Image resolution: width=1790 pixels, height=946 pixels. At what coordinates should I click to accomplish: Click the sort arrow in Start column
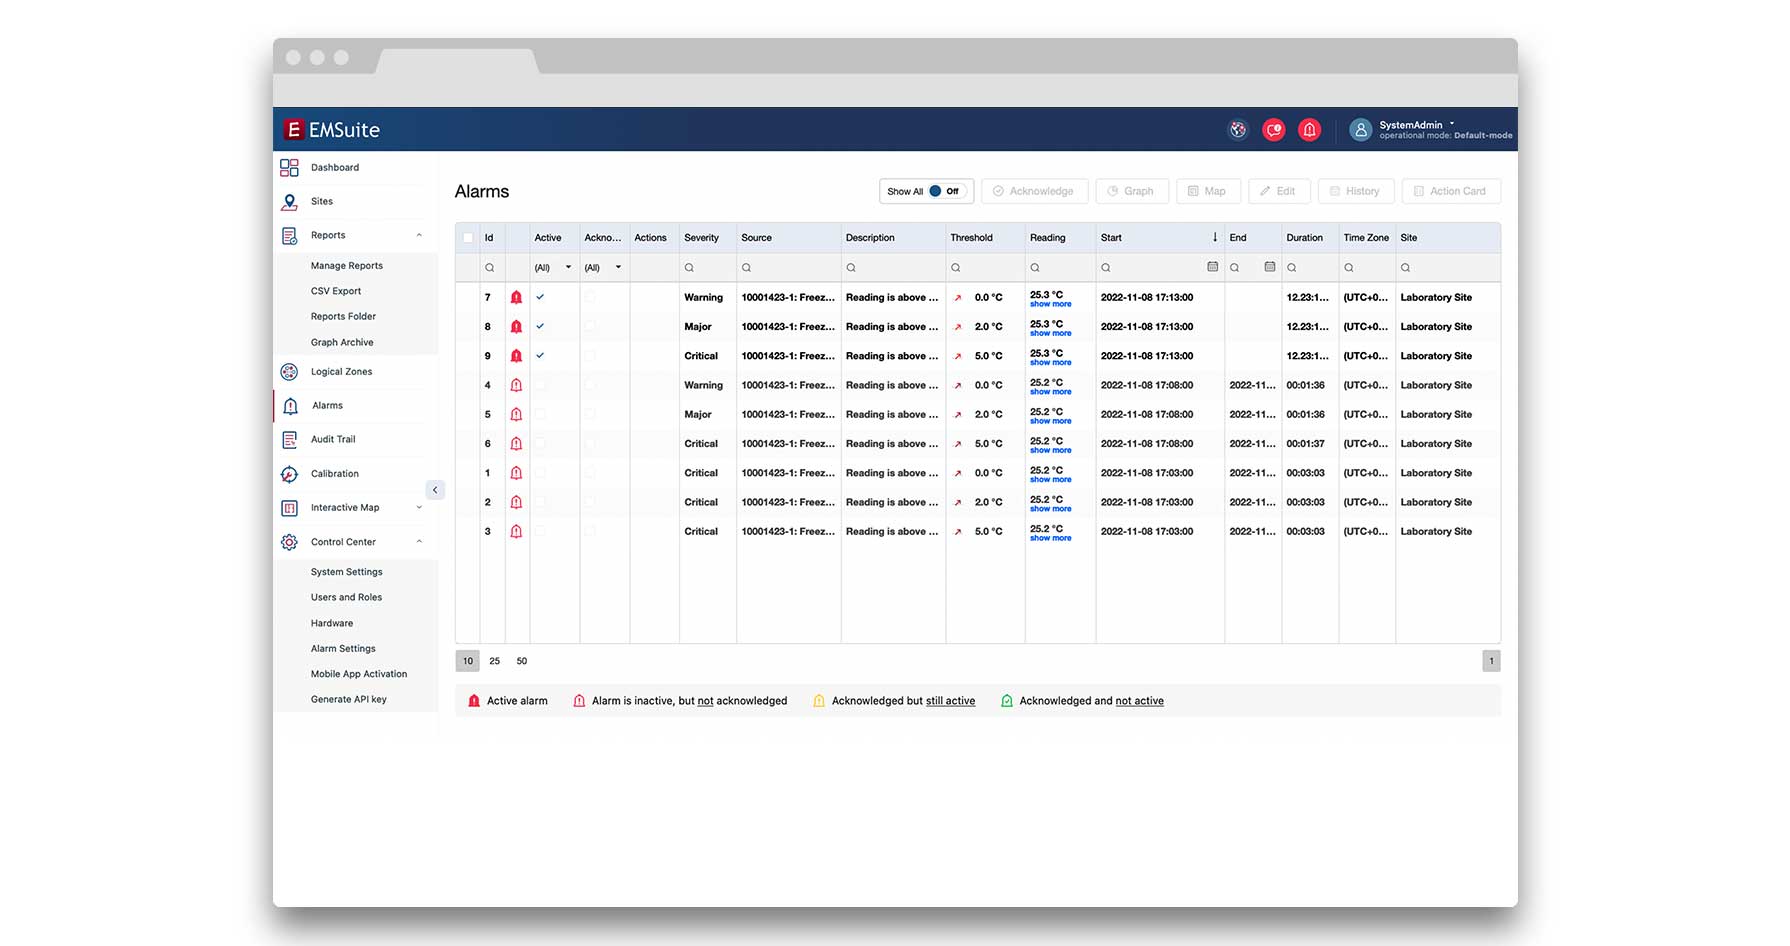pos(1215,238)
